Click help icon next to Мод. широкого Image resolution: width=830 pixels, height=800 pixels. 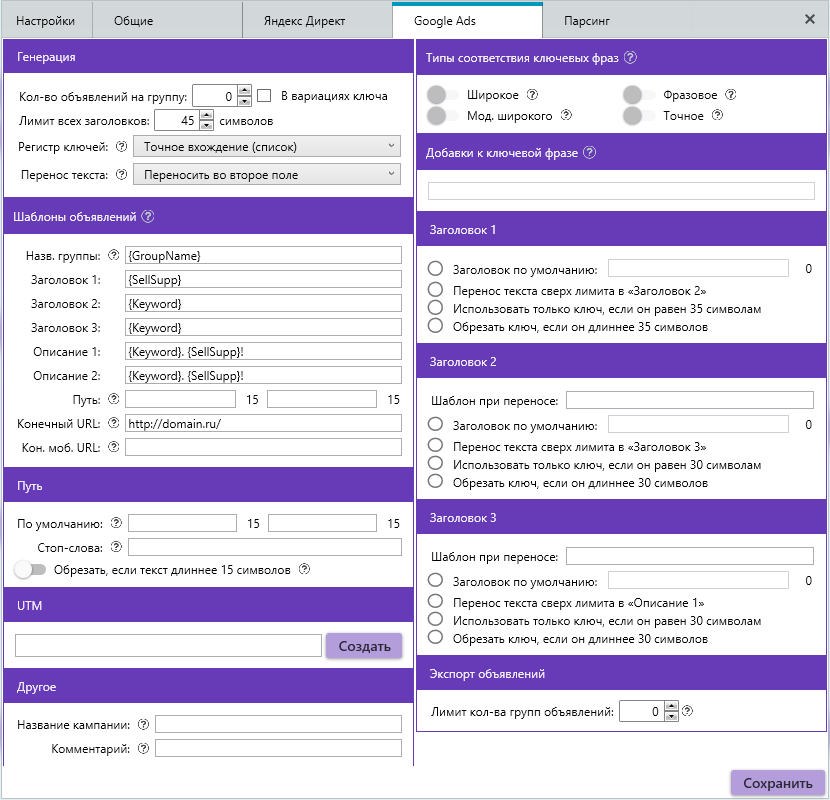(x=566, y=115)
